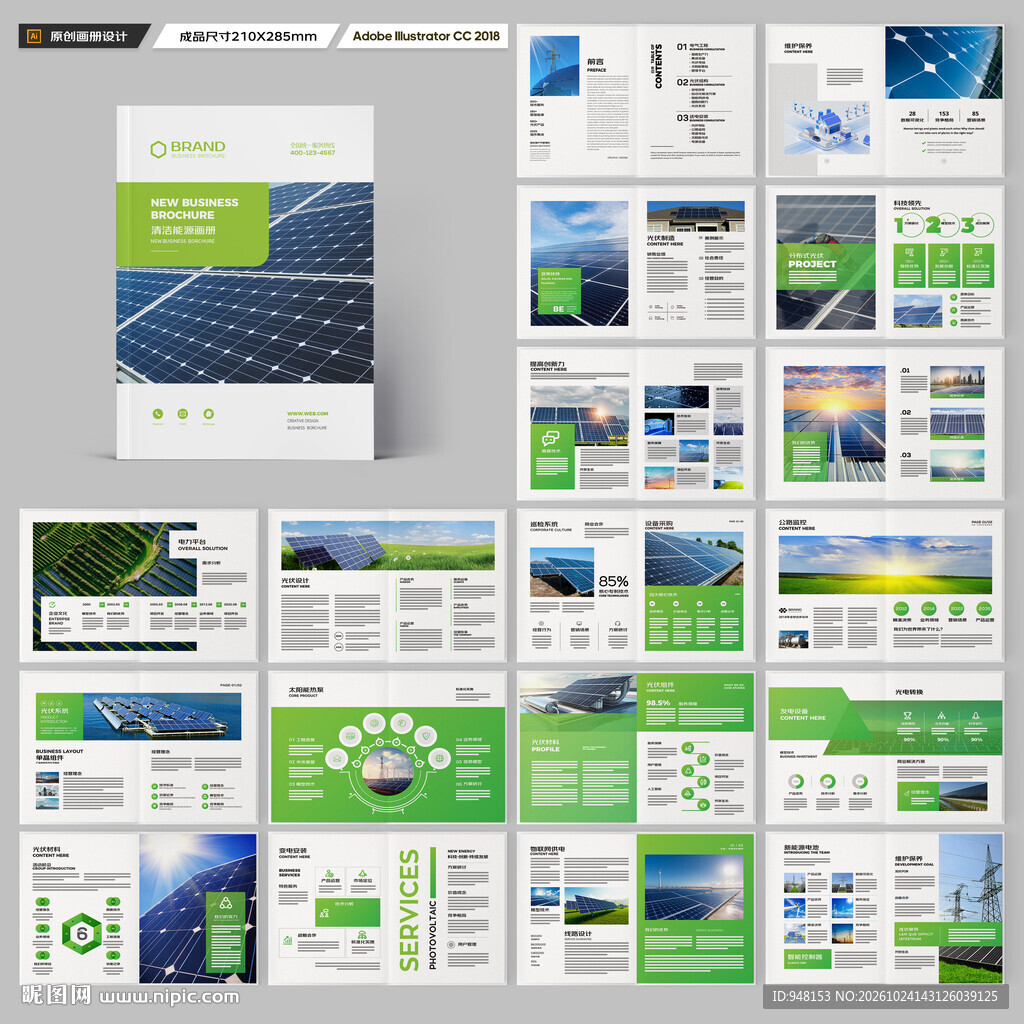Click the vertical 'CONTENTS' heading

(658, 66)
